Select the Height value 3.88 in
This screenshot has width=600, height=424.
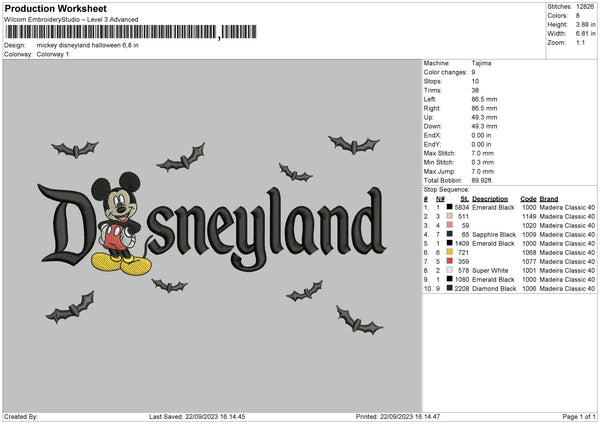click(x=585, y=24)
